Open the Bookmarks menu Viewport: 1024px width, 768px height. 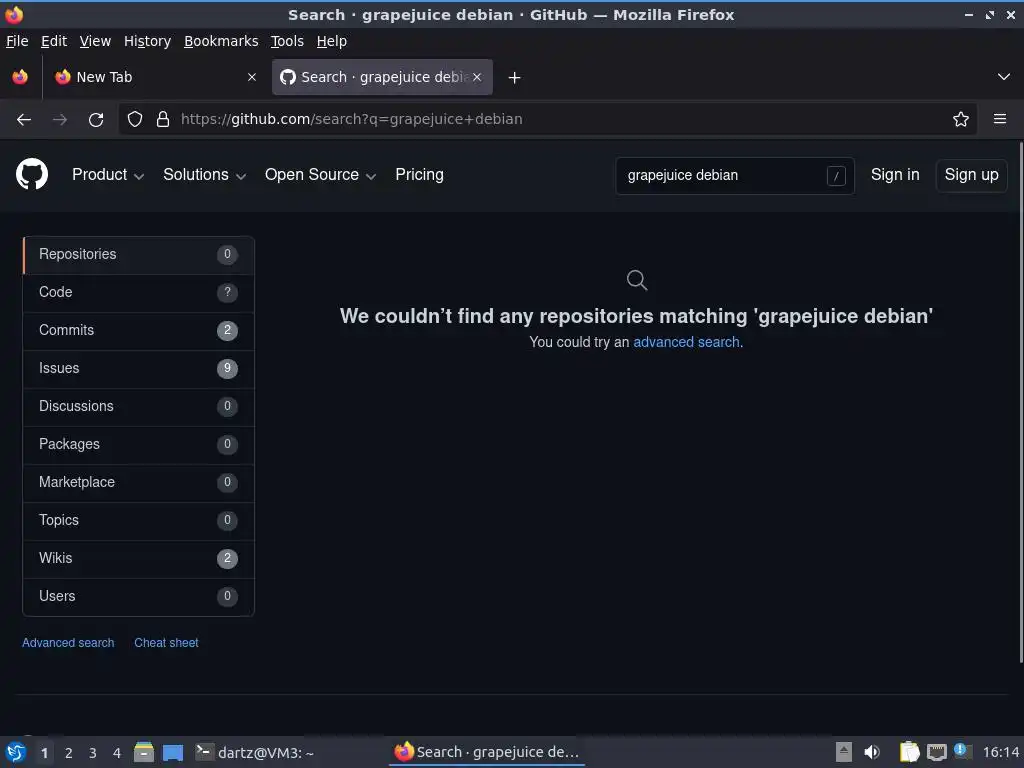(221, 41)
